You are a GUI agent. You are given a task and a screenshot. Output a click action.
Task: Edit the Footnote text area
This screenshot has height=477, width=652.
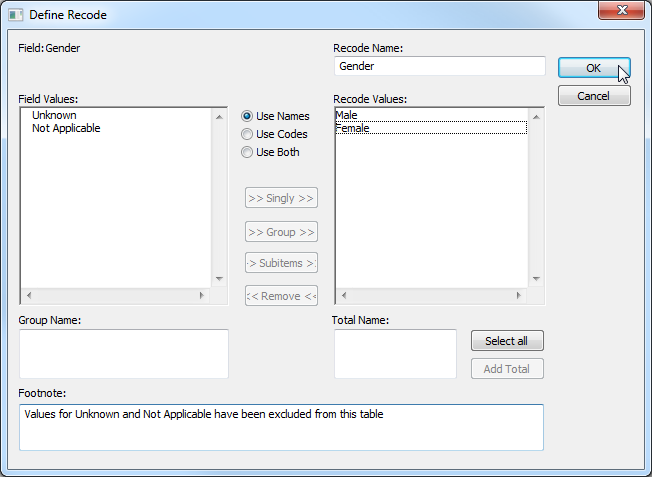tap(280, 427)
